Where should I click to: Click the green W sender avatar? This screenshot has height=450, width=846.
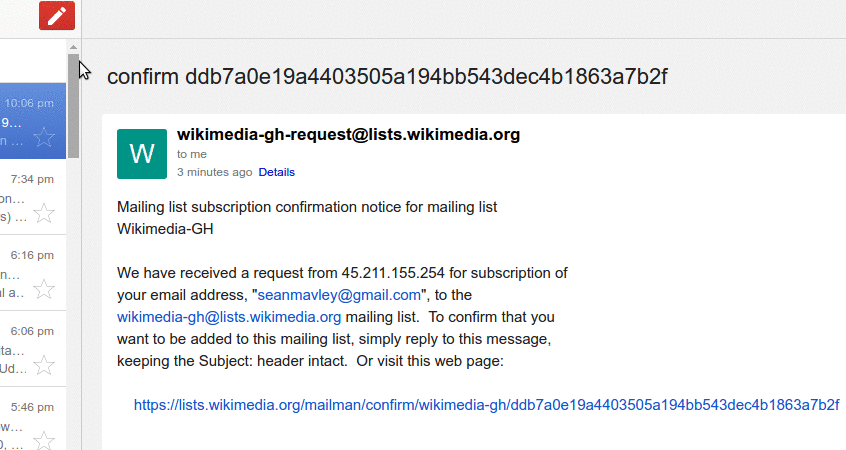142,154
